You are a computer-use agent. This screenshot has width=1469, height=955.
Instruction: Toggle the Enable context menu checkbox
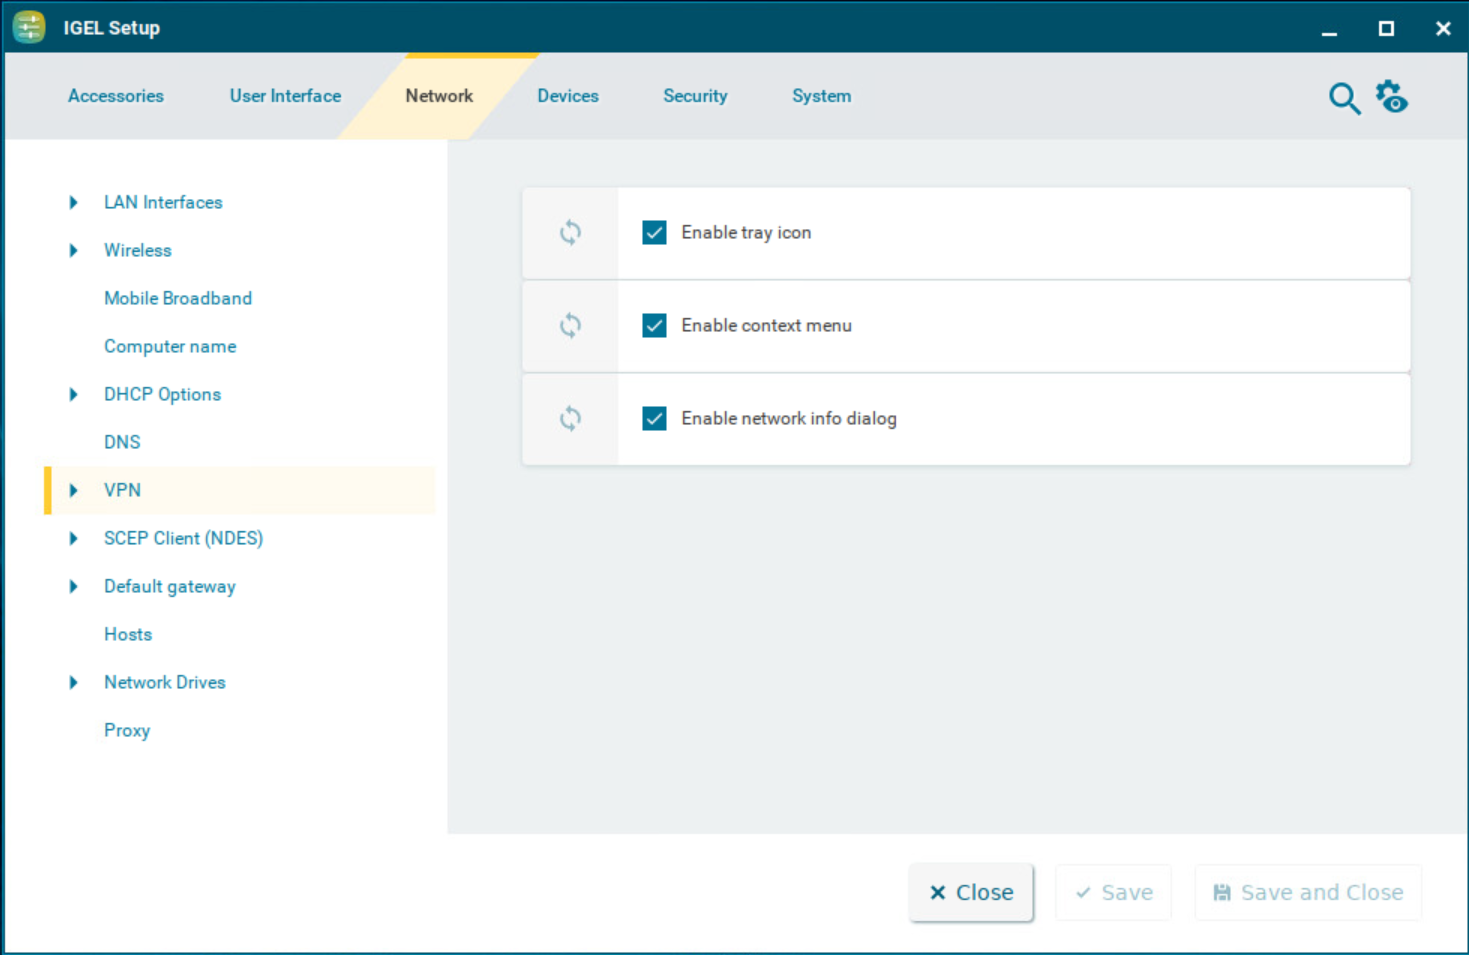pyautogui.click(x=654, y=326)
